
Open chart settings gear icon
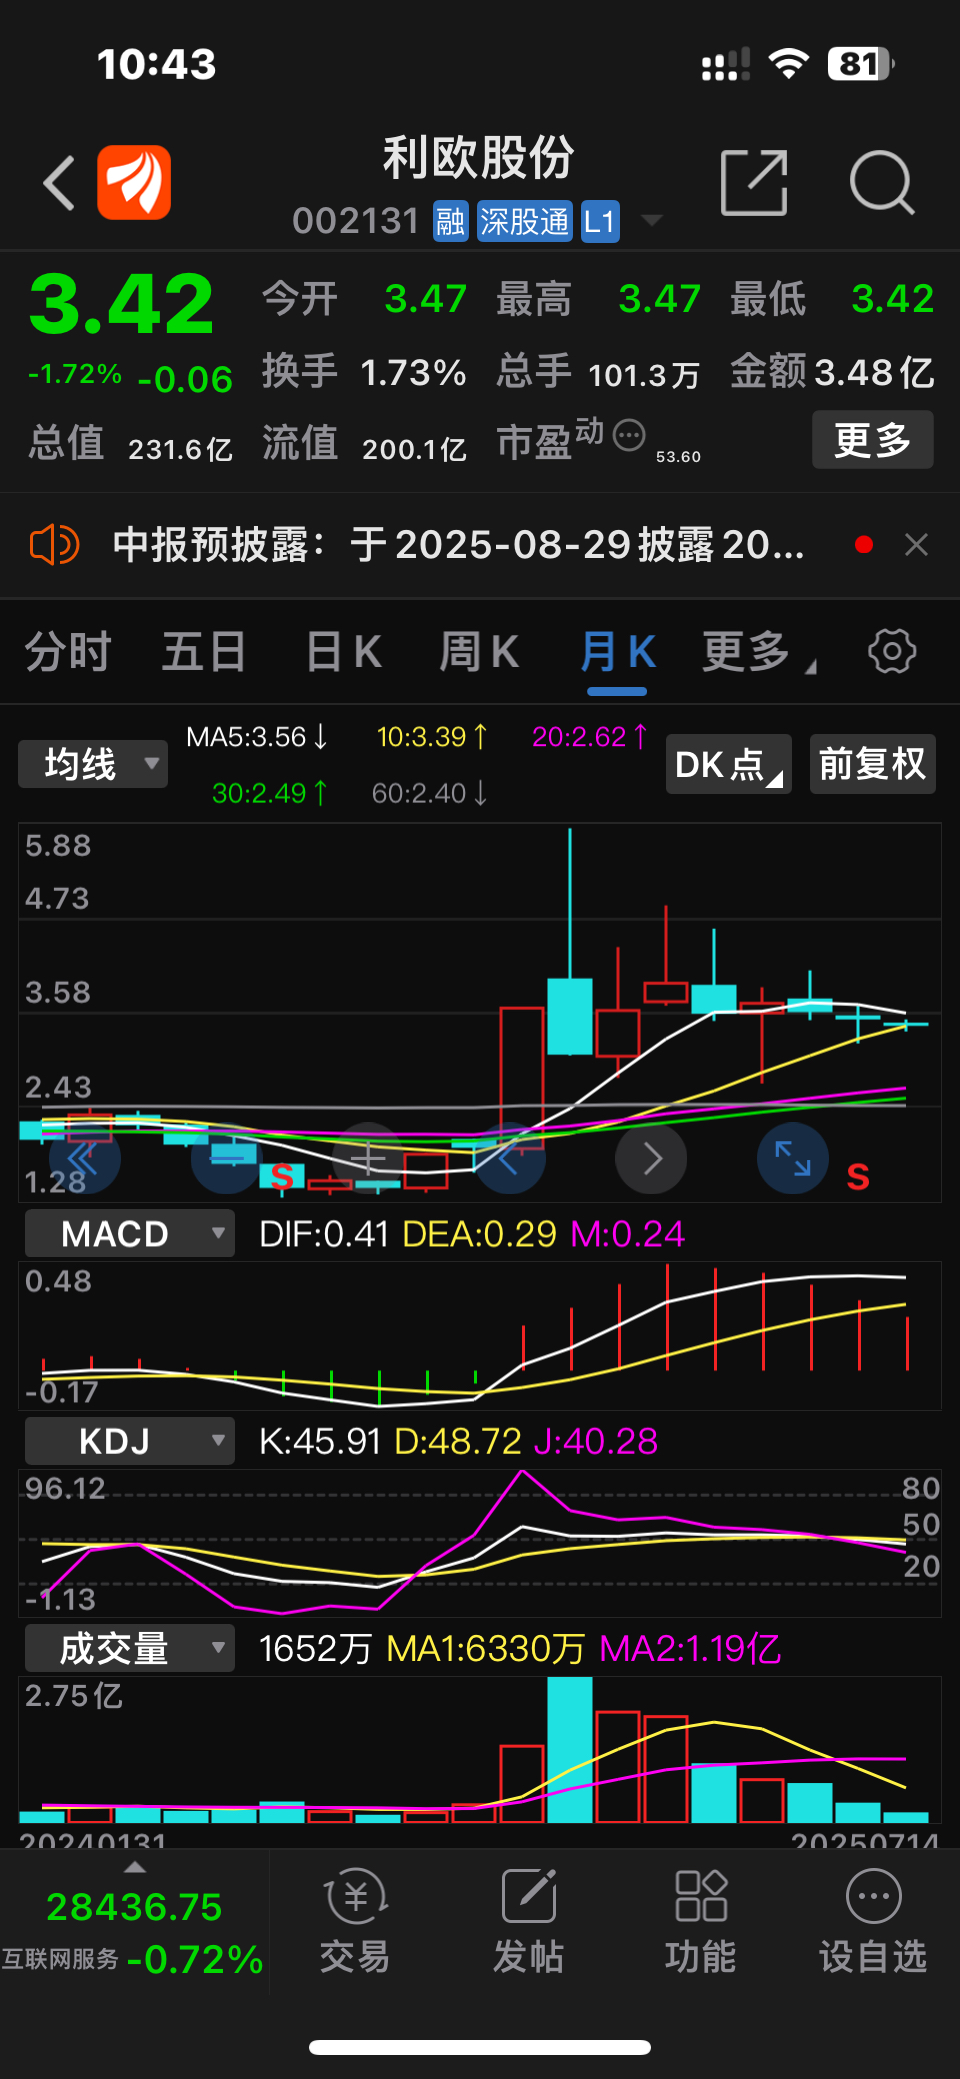(892, 651)
